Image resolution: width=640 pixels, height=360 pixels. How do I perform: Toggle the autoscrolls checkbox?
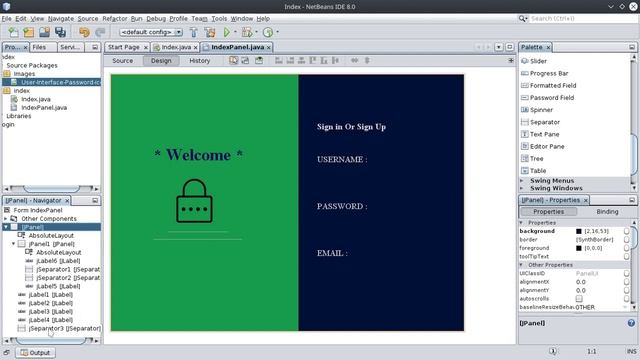[579, 299]
